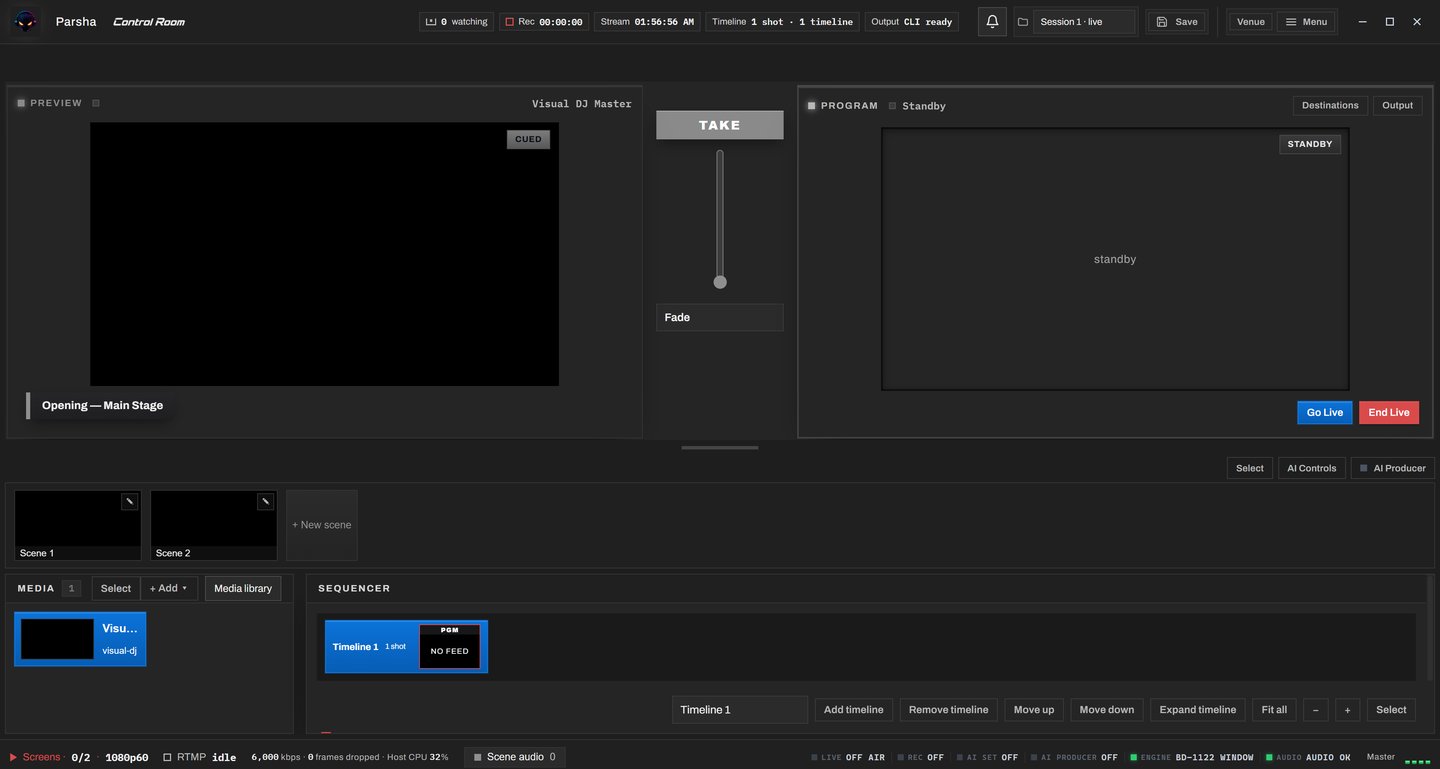This screenshot has height=769, width=1440.
Task: Select the Scene 2 thumbnail
Action: 213,525
